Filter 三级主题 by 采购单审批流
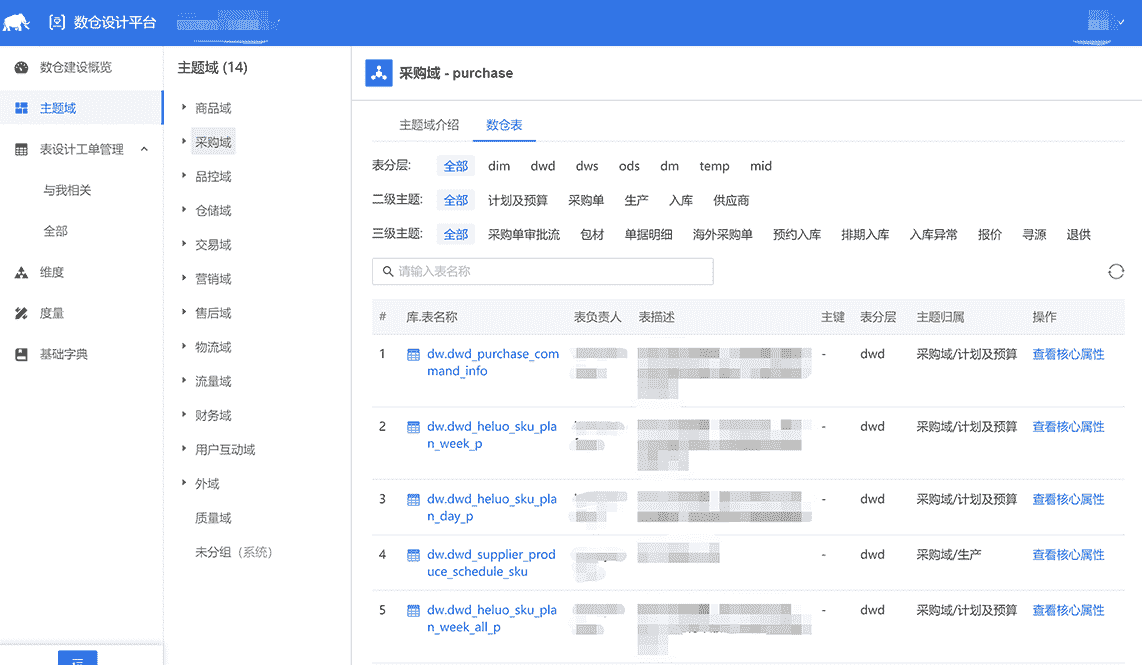This screenshot has height=665, width=1142. 524,235
